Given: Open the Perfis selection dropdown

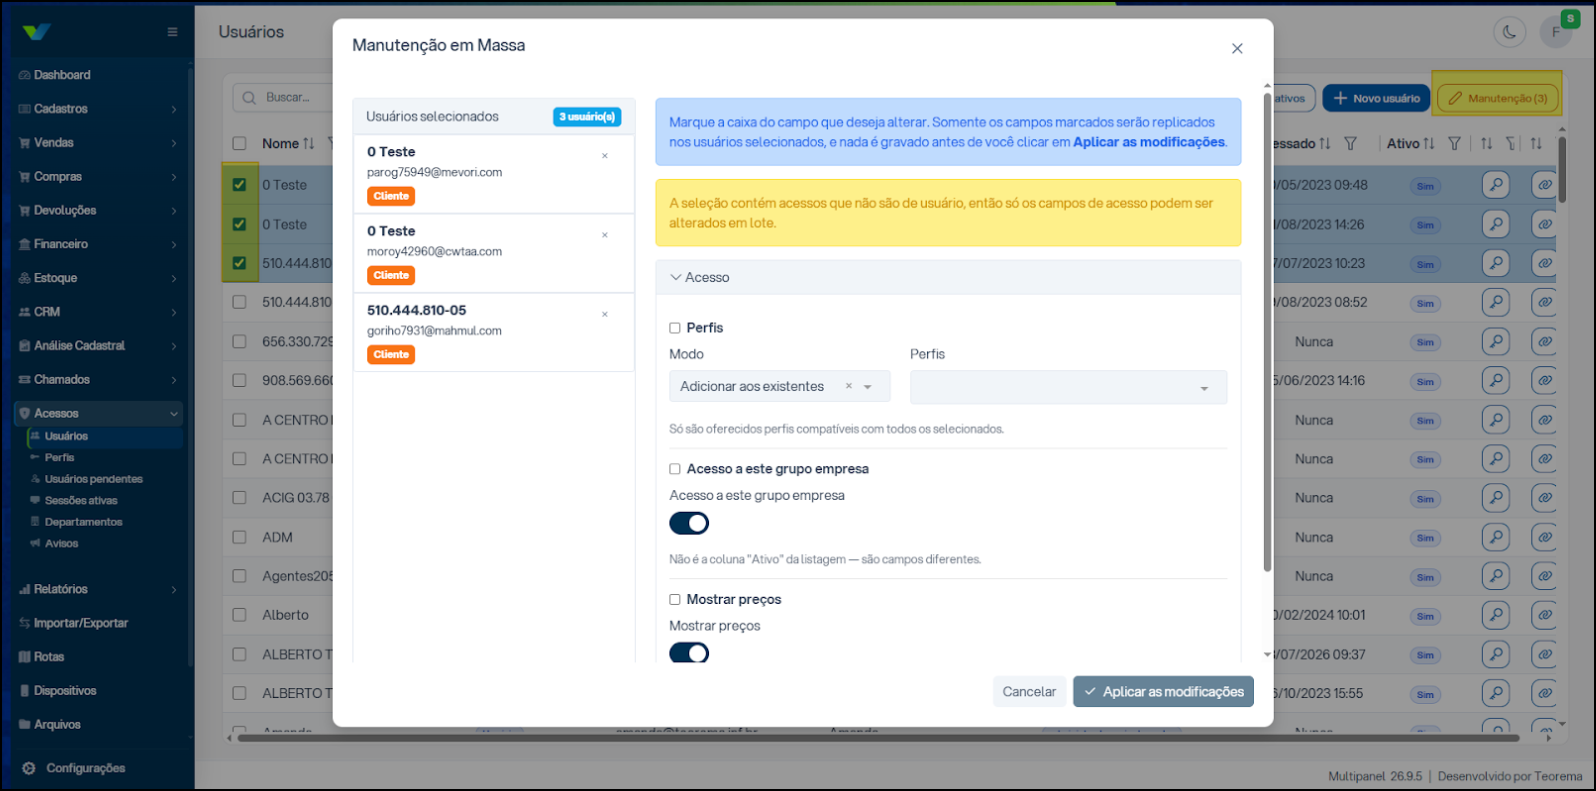Looking at the screenshot, I should 1068,387.
